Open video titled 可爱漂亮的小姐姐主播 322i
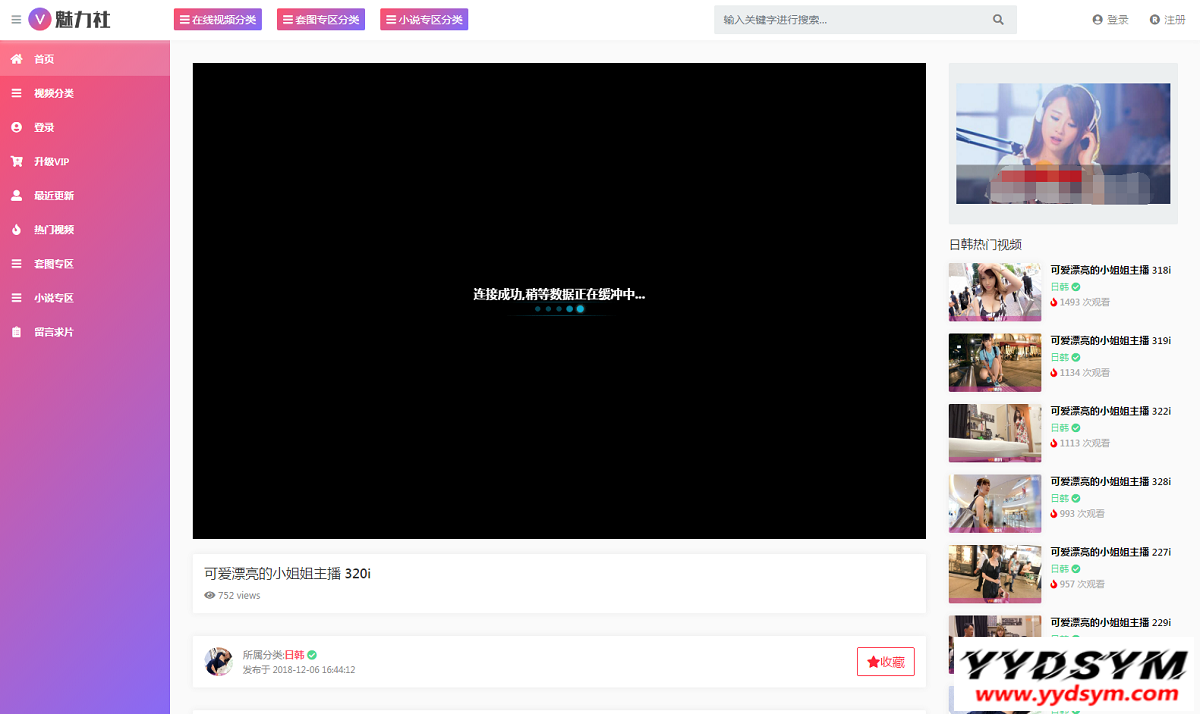The height and width of the screenshot is (714, 1200). [1110, 411]
